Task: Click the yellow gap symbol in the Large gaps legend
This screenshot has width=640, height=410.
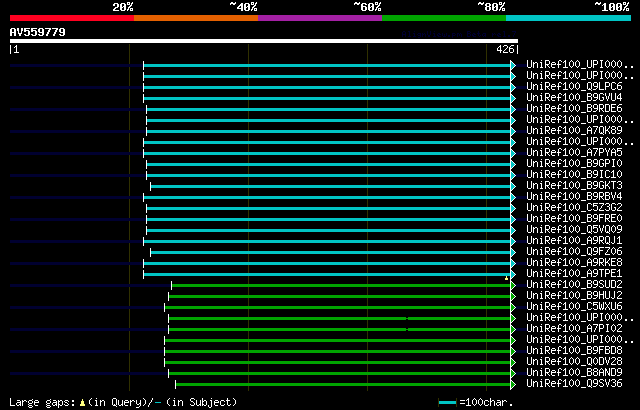Action: click(82, 403)
